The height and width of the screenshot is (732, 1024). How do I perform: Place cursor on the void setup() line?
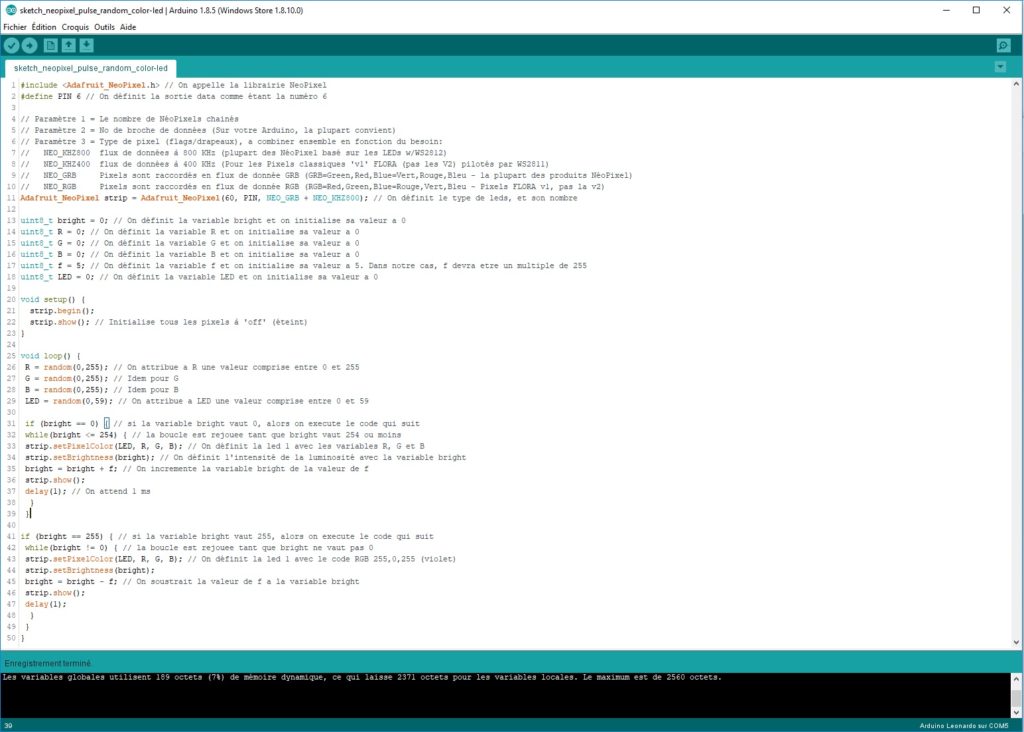tap(52, 299)
